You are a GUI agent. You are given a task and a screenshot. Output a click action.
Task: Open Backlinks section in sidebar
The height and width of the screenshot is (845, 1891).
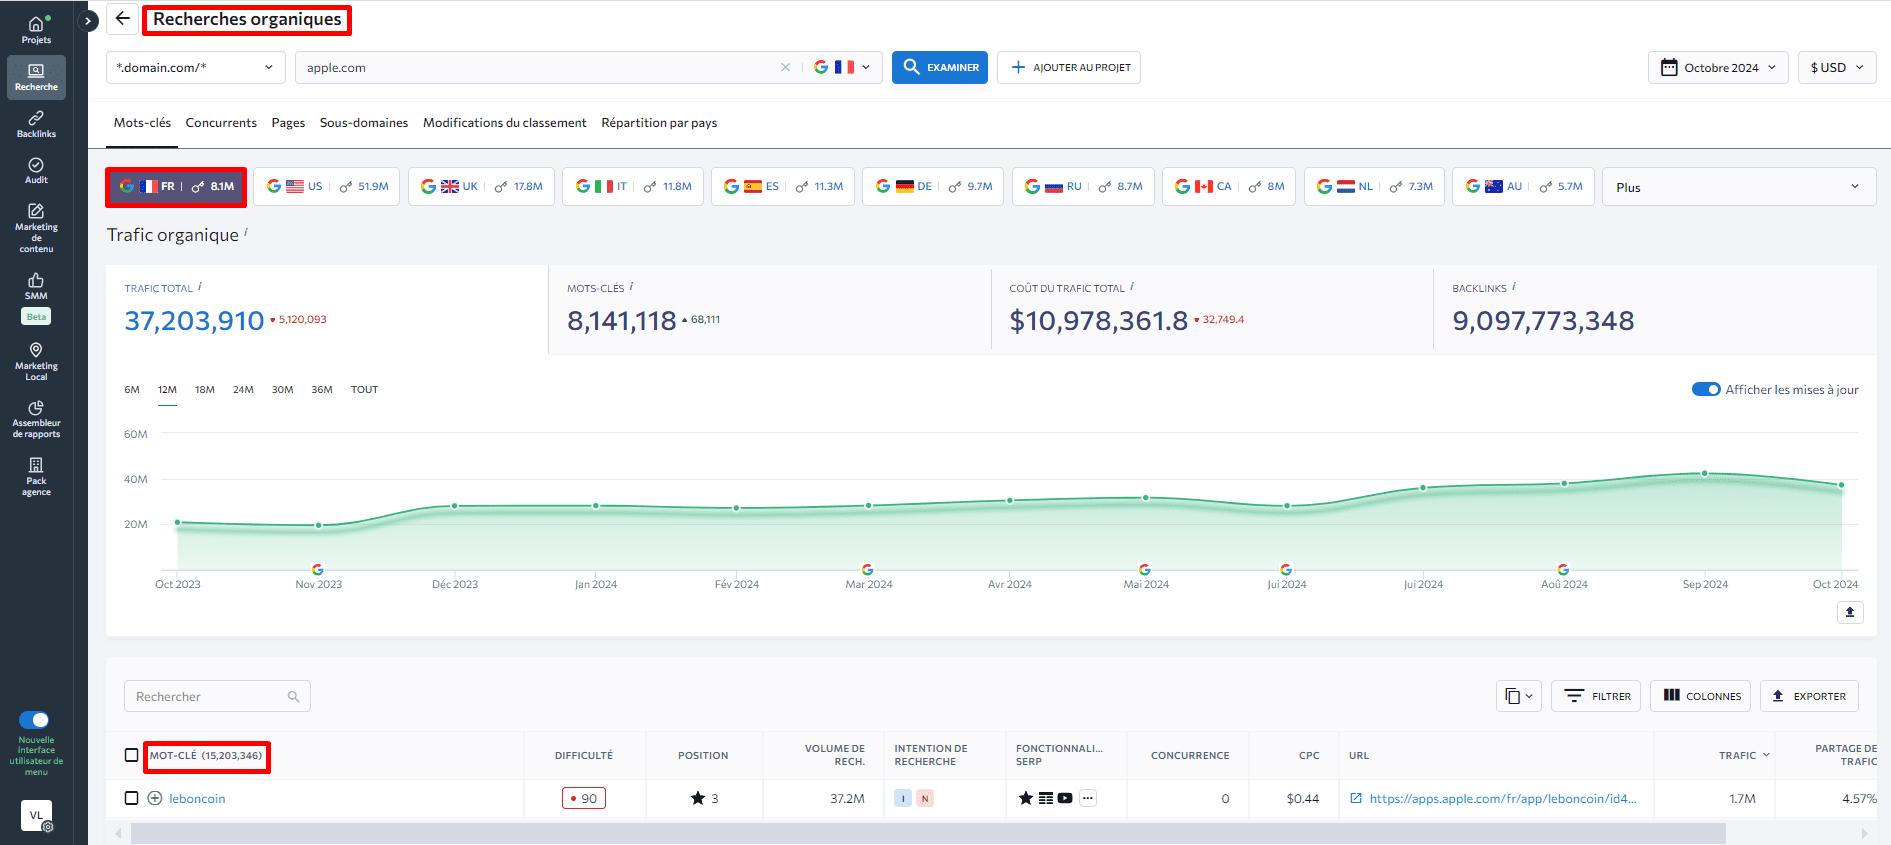coord(36,124)
